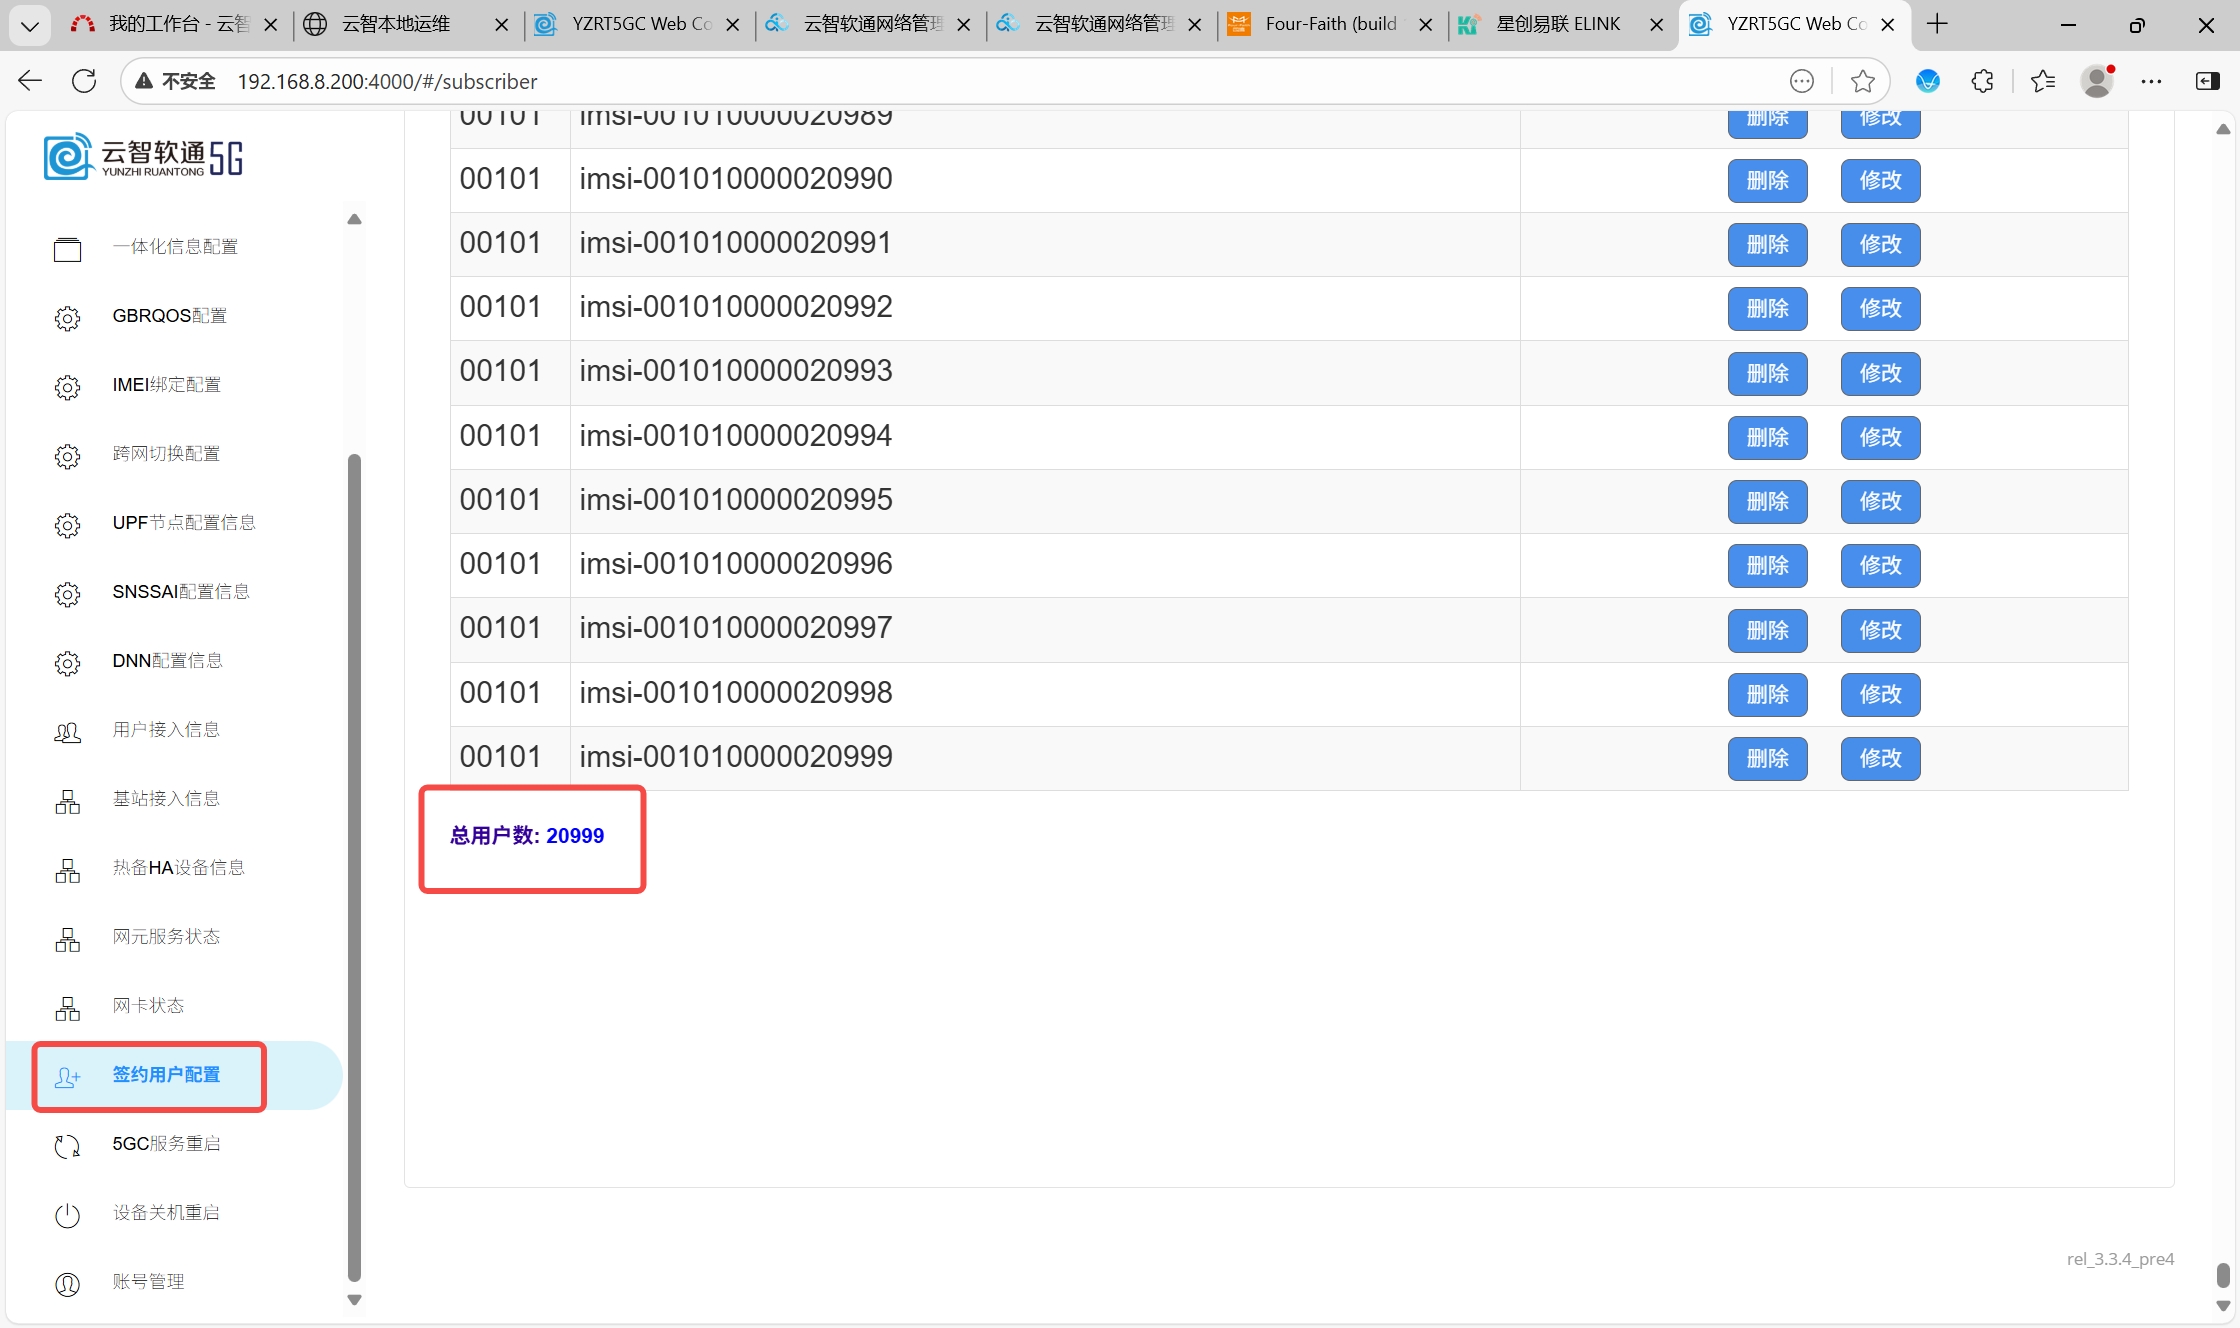The height and width of the screenshot is (1328, 2240).
Task: Open 账号管理 account icon
Action: click(x=67, y=1284)
